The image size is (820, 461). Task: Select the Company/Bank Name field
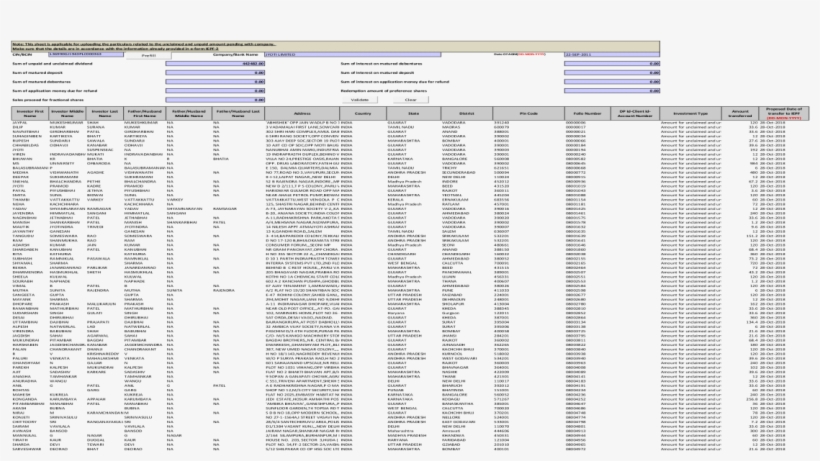(x=352, y=54)
